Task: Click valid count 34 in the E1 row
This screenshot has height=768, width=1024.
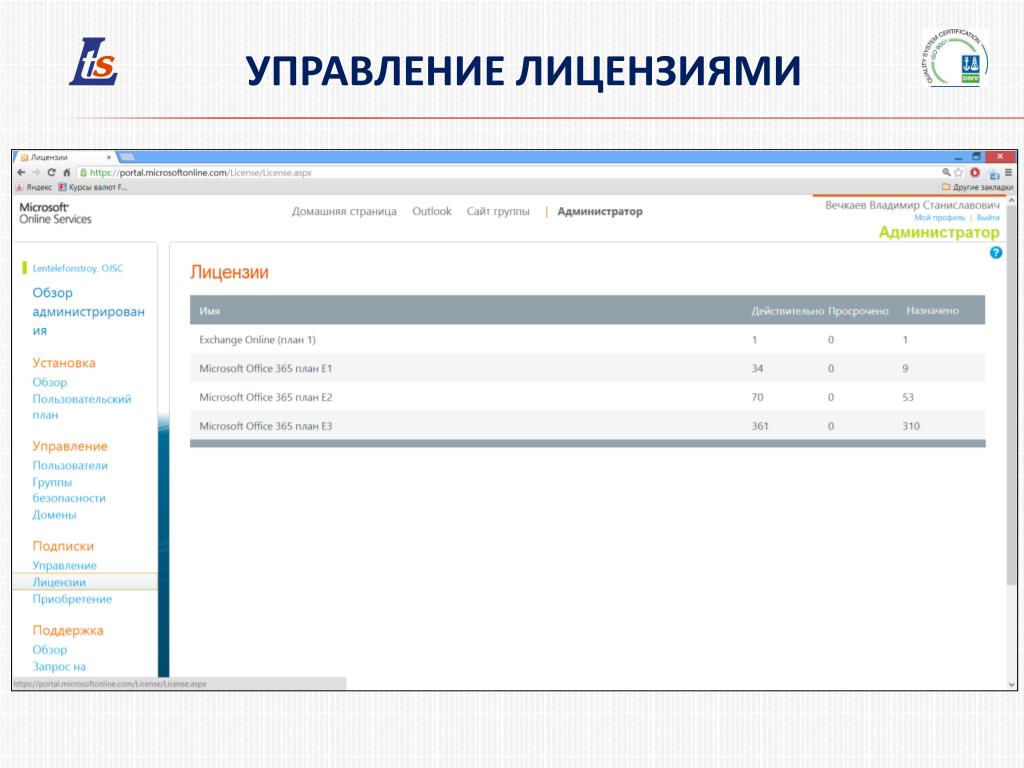Action: (757, 368)
